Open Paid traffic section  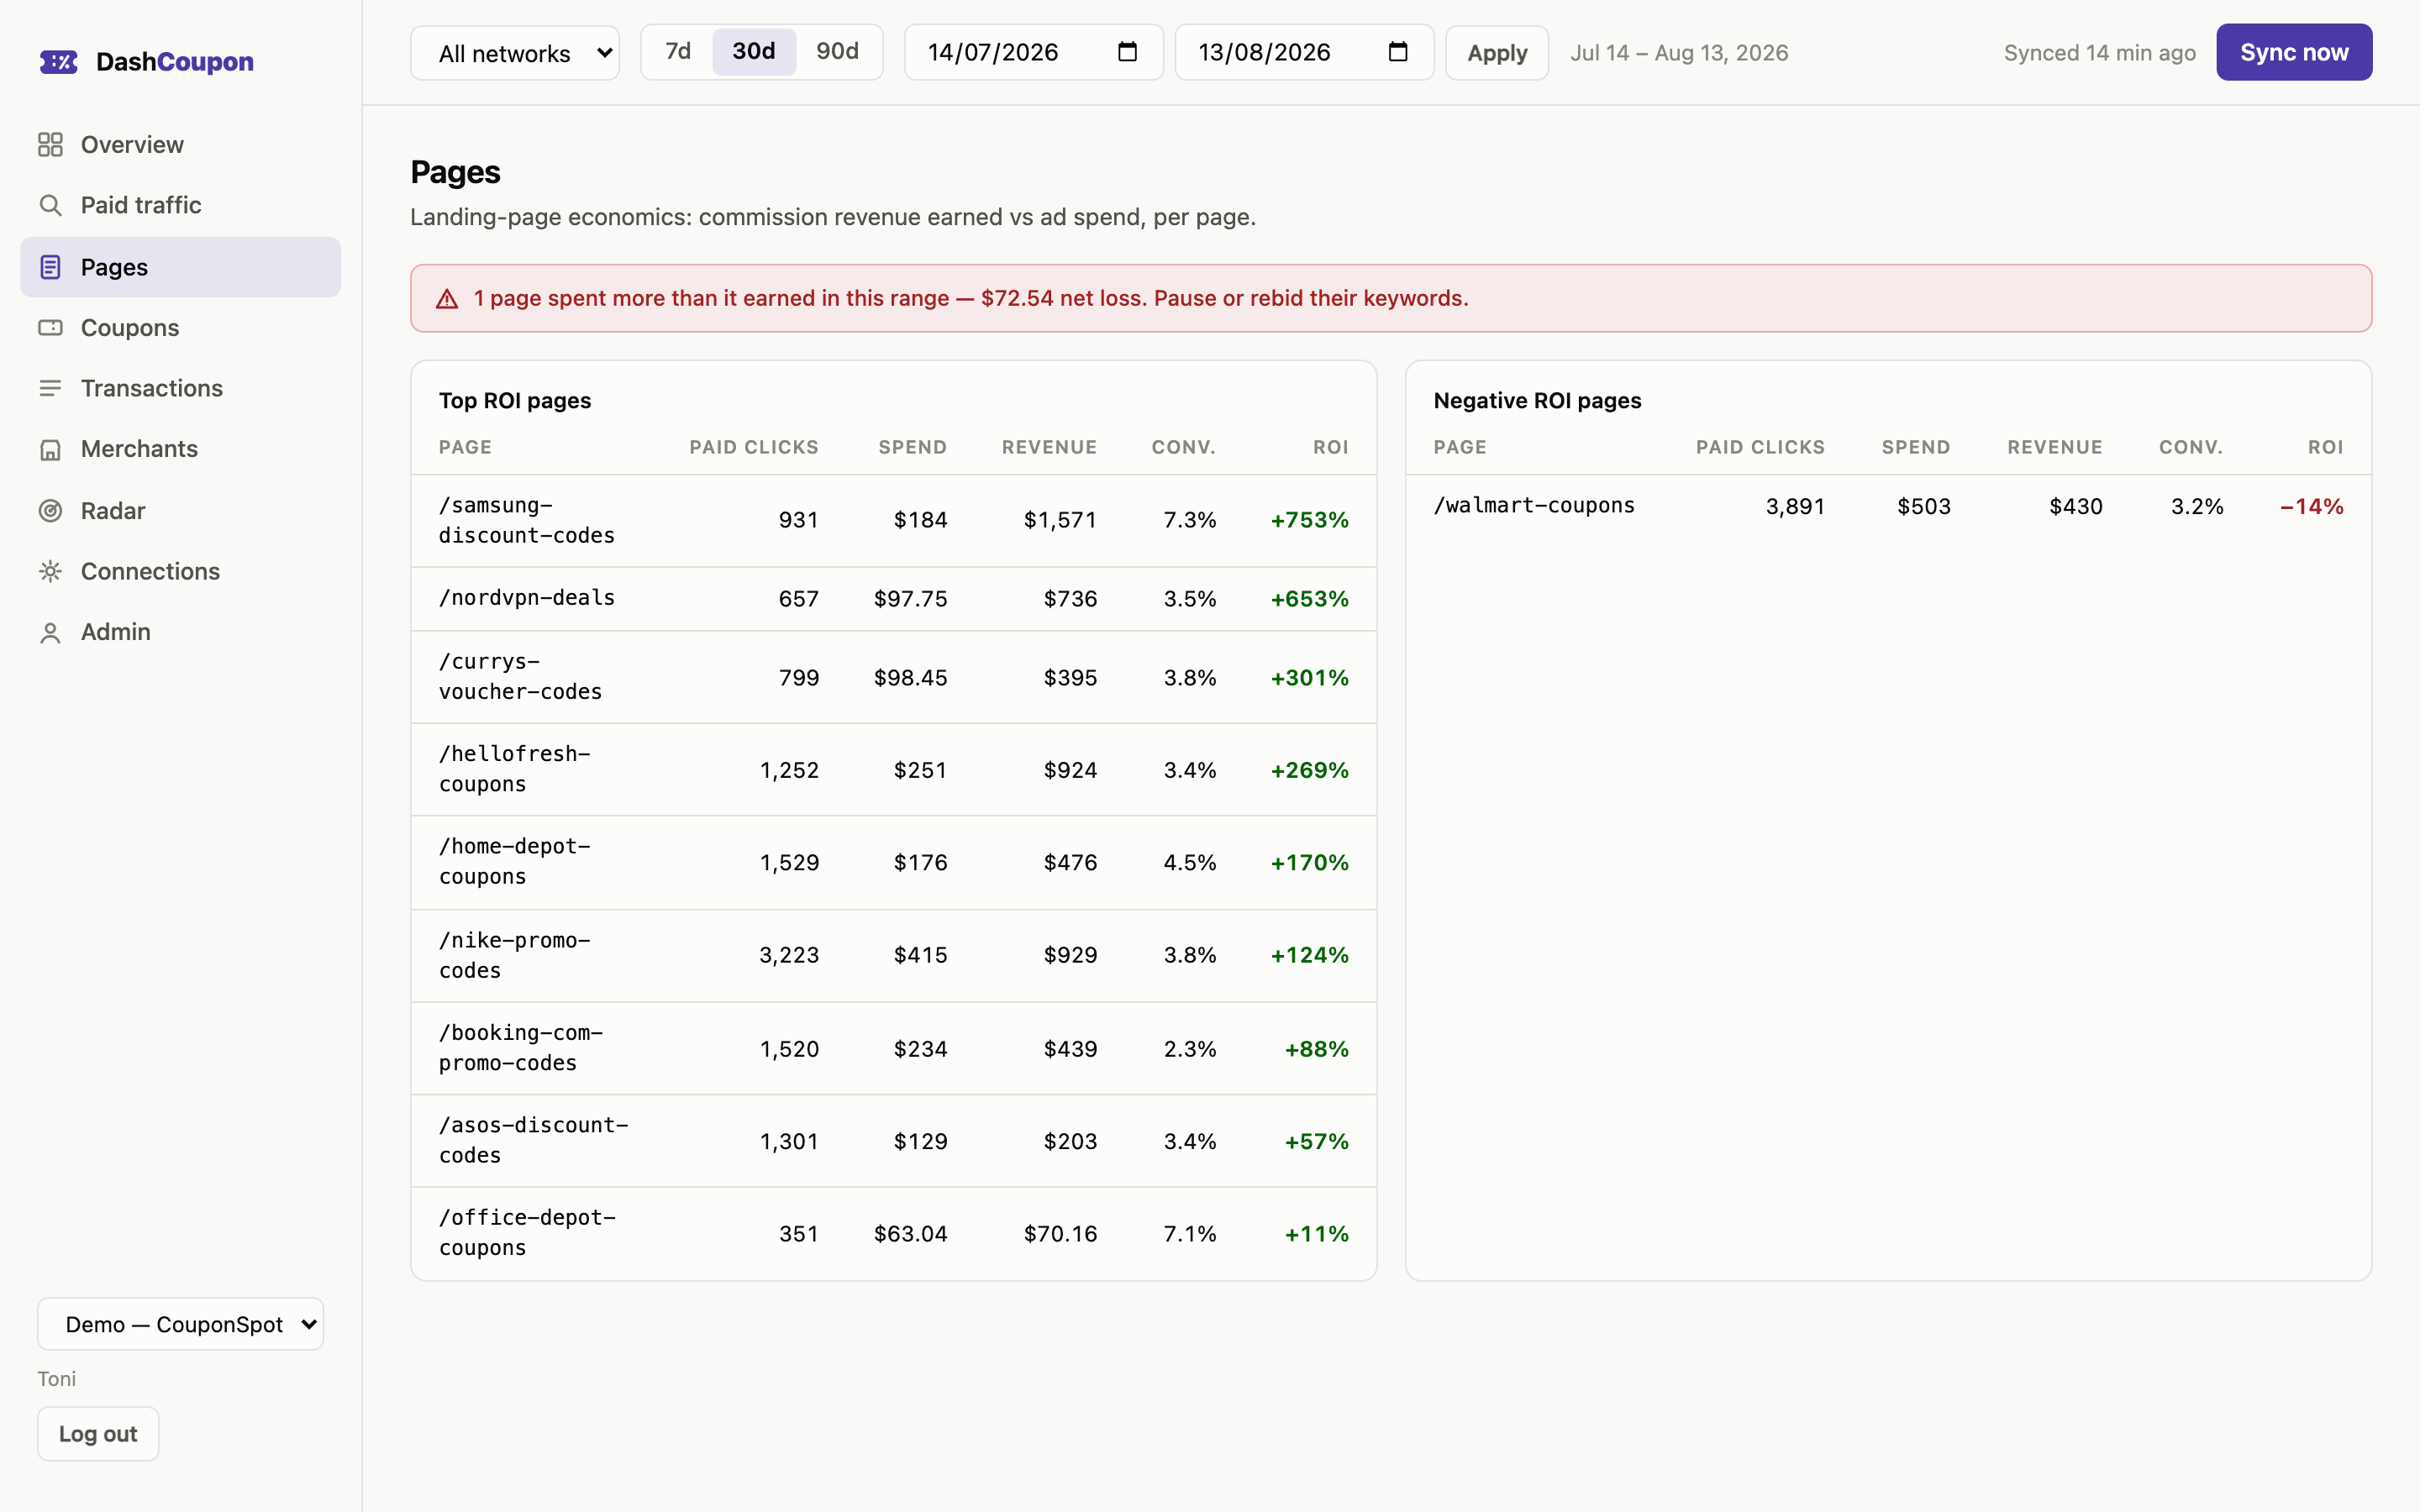tap(181, 206)
